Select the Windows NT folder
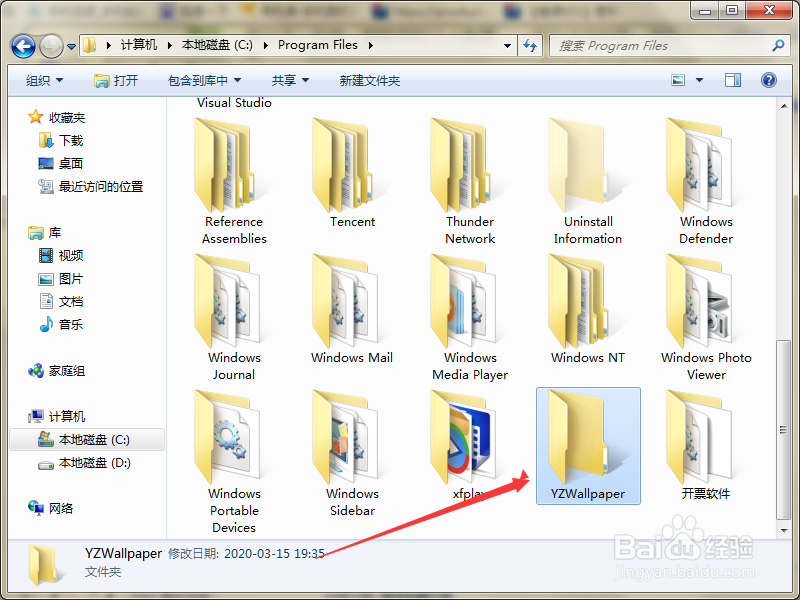800x600 pixels. [x=588, y=310]
